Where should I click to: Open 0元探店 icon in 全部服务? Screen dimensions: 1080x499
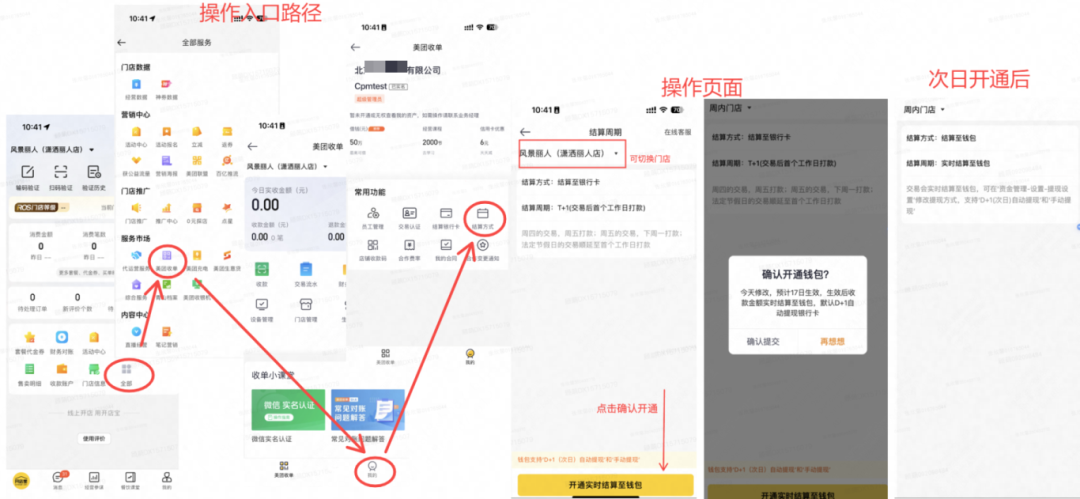196,207
